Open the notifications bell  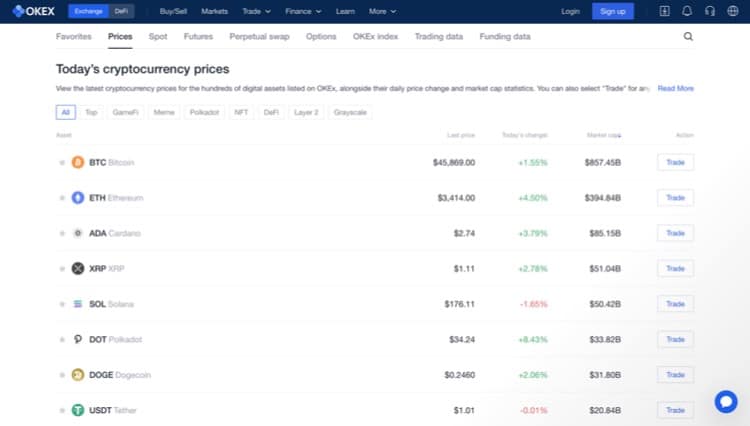687,11
